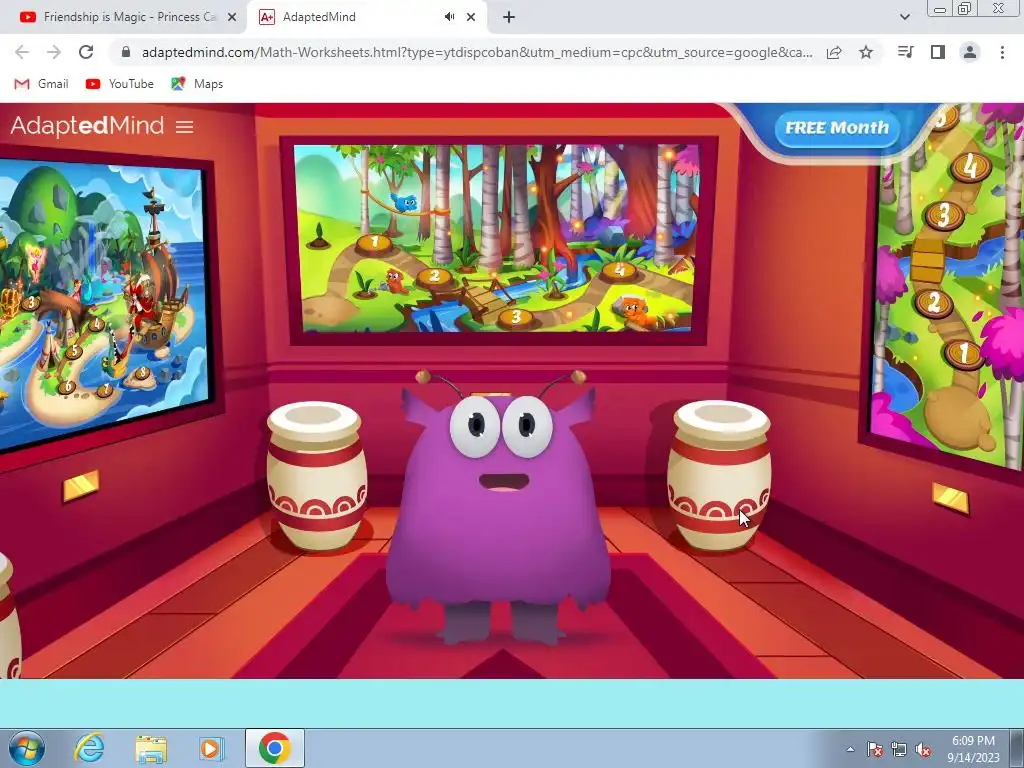
Task: Tap the right drum
Action: pyautogui.click(x=719, y=476)
